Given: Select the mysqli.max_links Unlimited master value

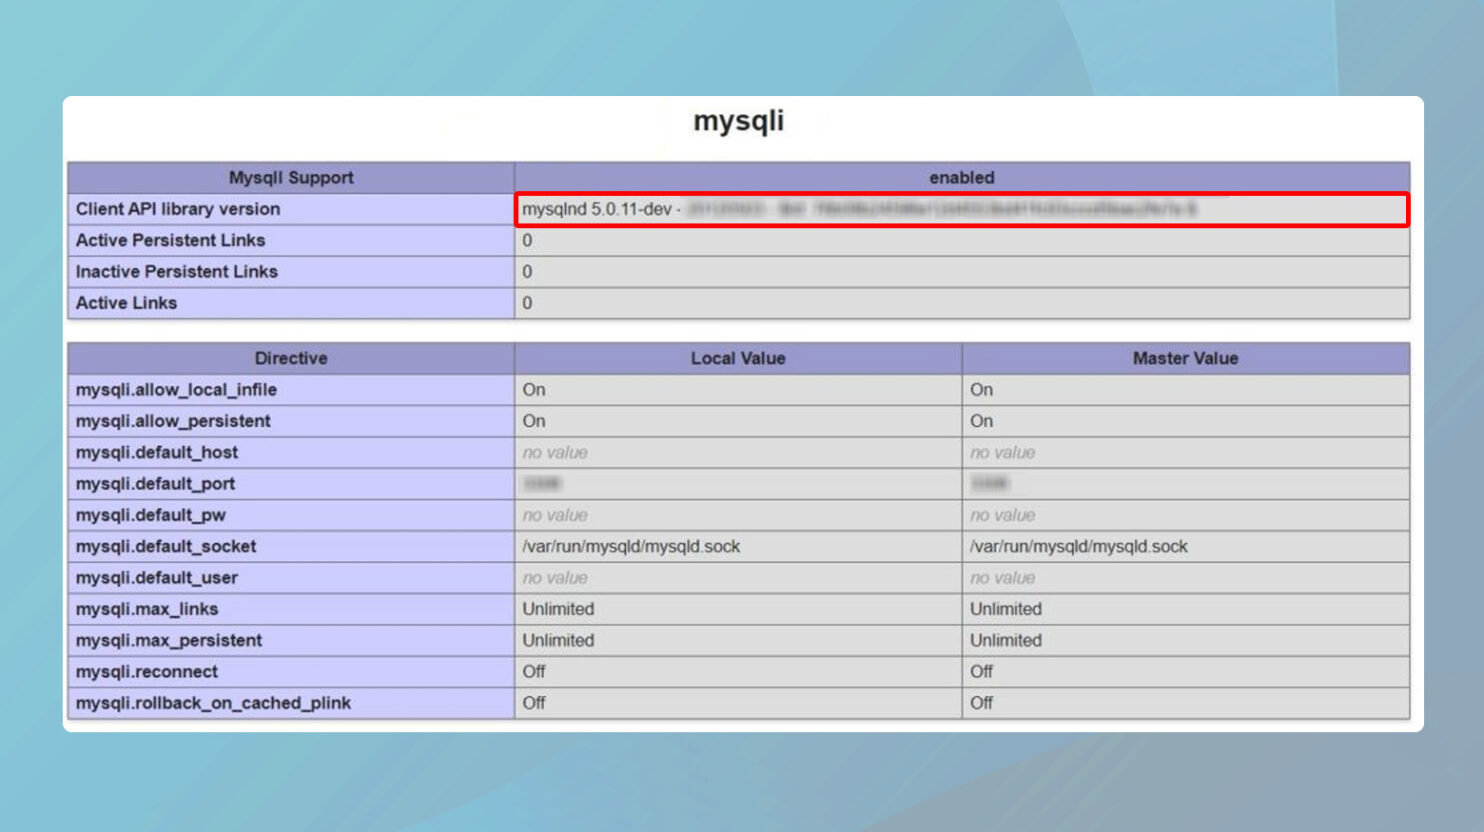Looking at the screenshot, I should pos(1006,609).
